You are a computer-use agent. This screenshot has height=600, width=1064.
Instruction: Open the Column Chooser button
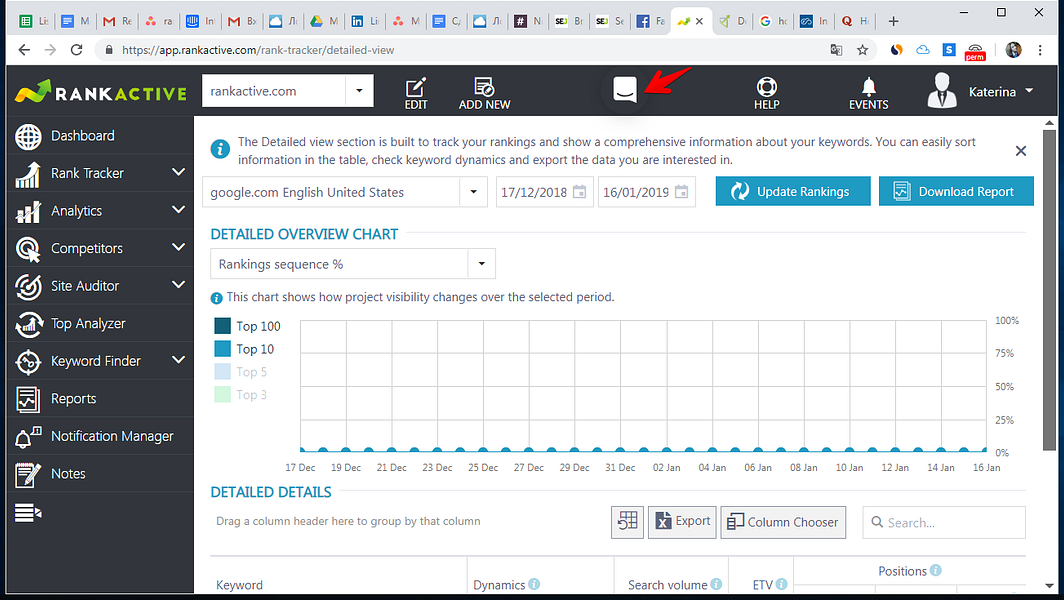(x=783, y=522)
